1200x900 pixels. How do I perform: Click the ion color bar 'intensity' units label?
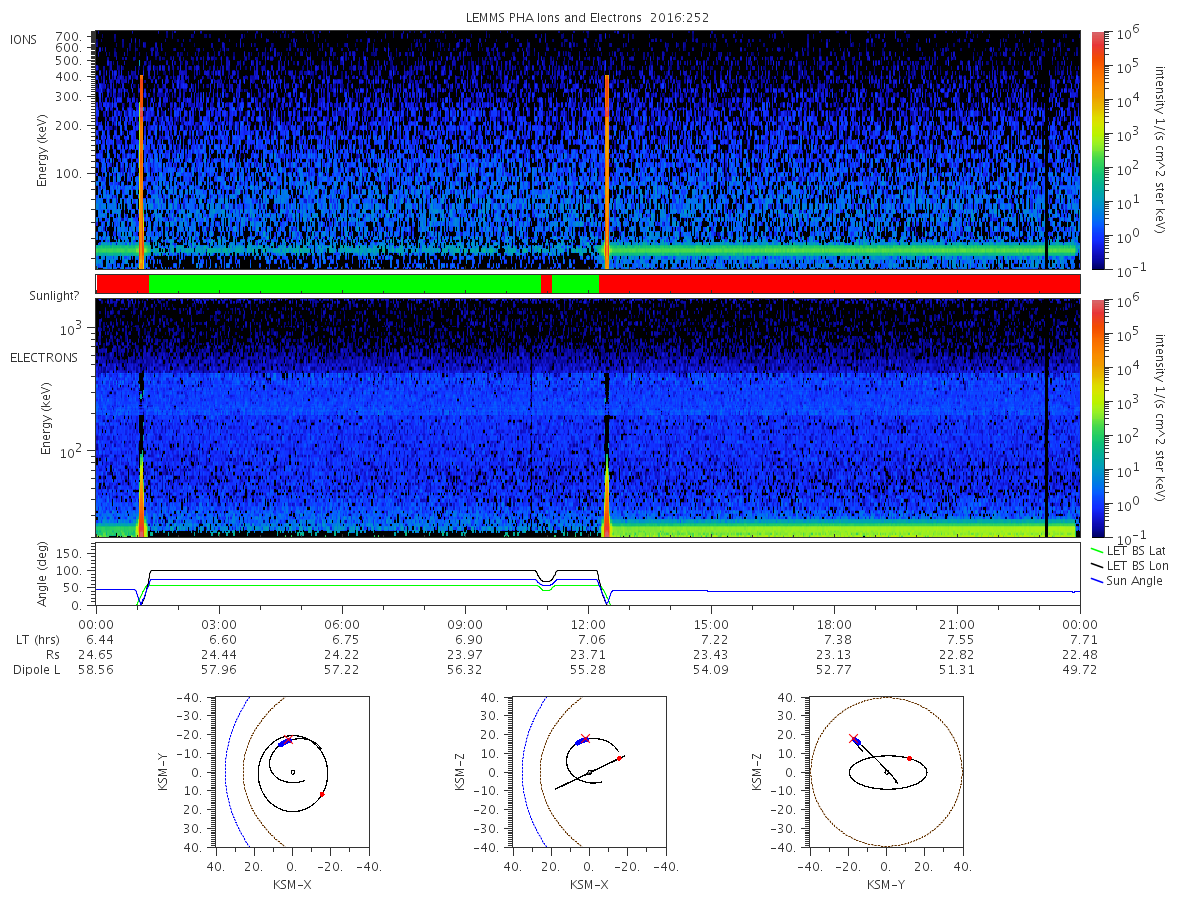point(1160,150)
